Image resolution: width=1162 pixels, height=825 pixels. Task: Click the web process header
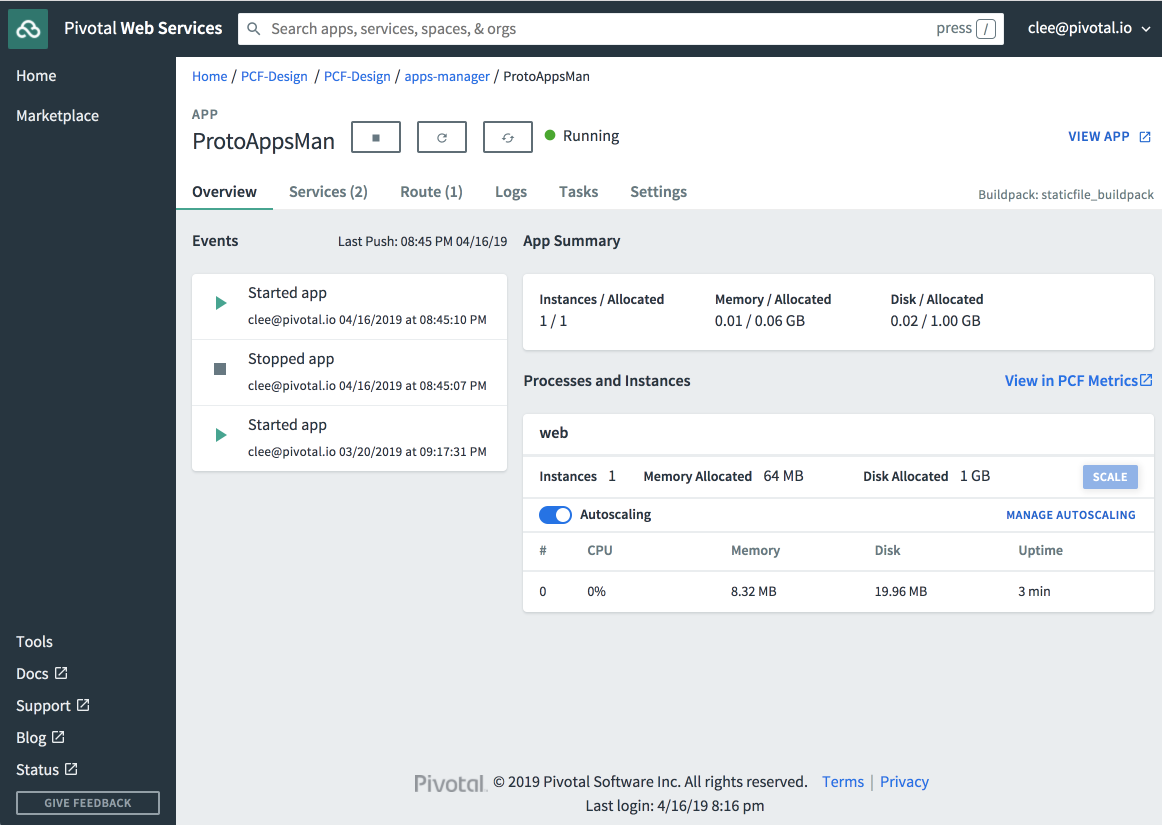[838, 434]
